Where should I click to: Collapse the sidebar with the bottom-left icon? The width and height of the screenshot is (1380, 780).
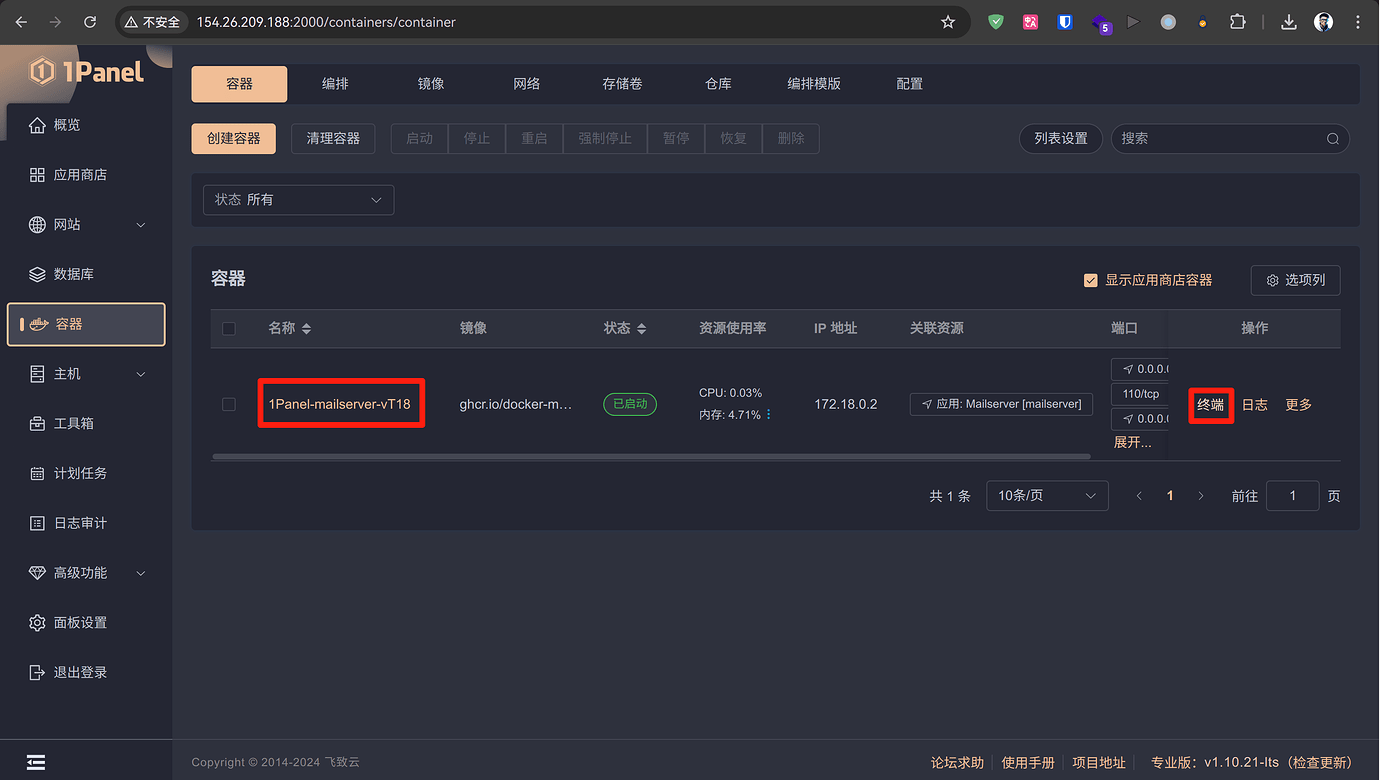pyautogui.click(x=36, y=762)
